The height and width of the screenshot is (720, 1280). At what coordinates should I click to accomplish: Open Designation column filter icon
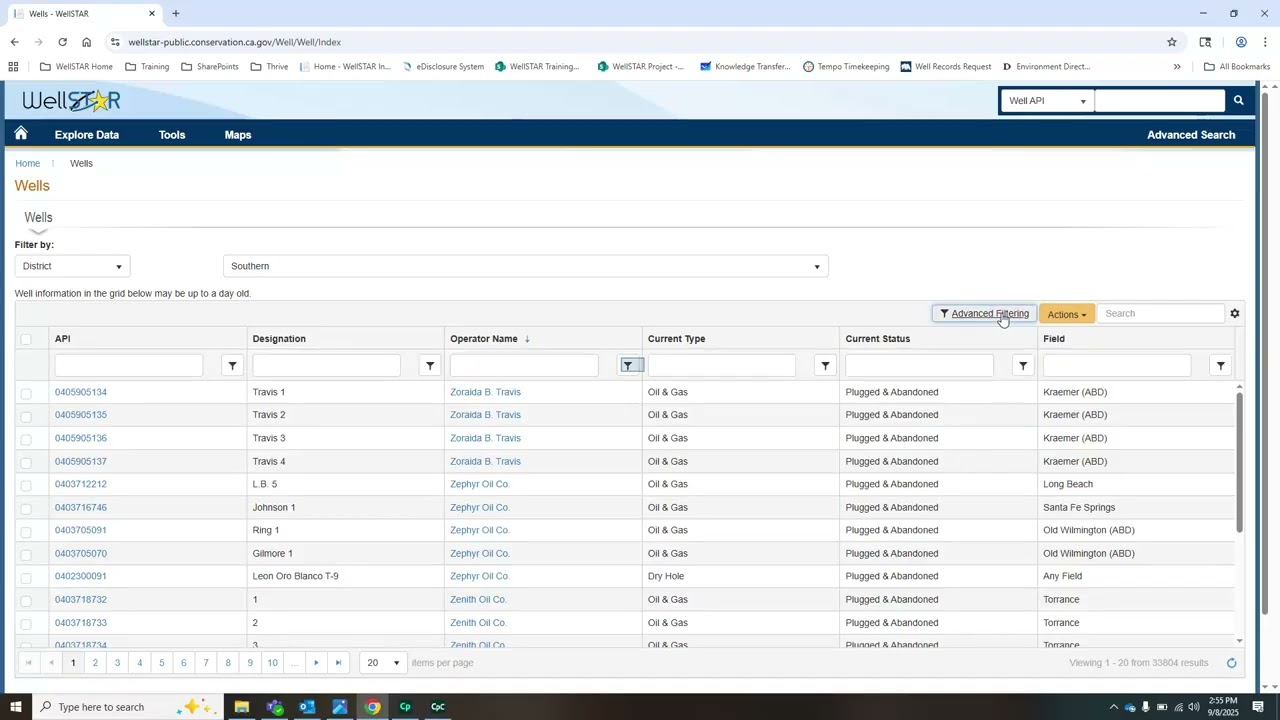tap(430, 366)
